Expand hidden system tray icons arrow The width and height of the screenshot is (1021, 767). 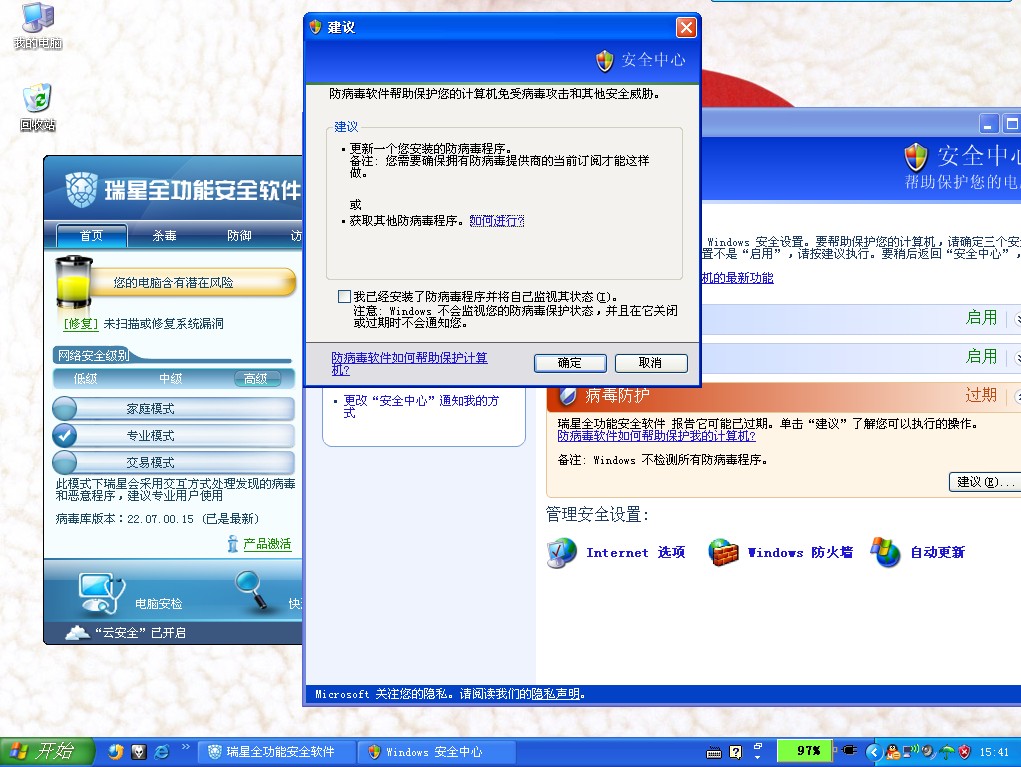(874, 753)
